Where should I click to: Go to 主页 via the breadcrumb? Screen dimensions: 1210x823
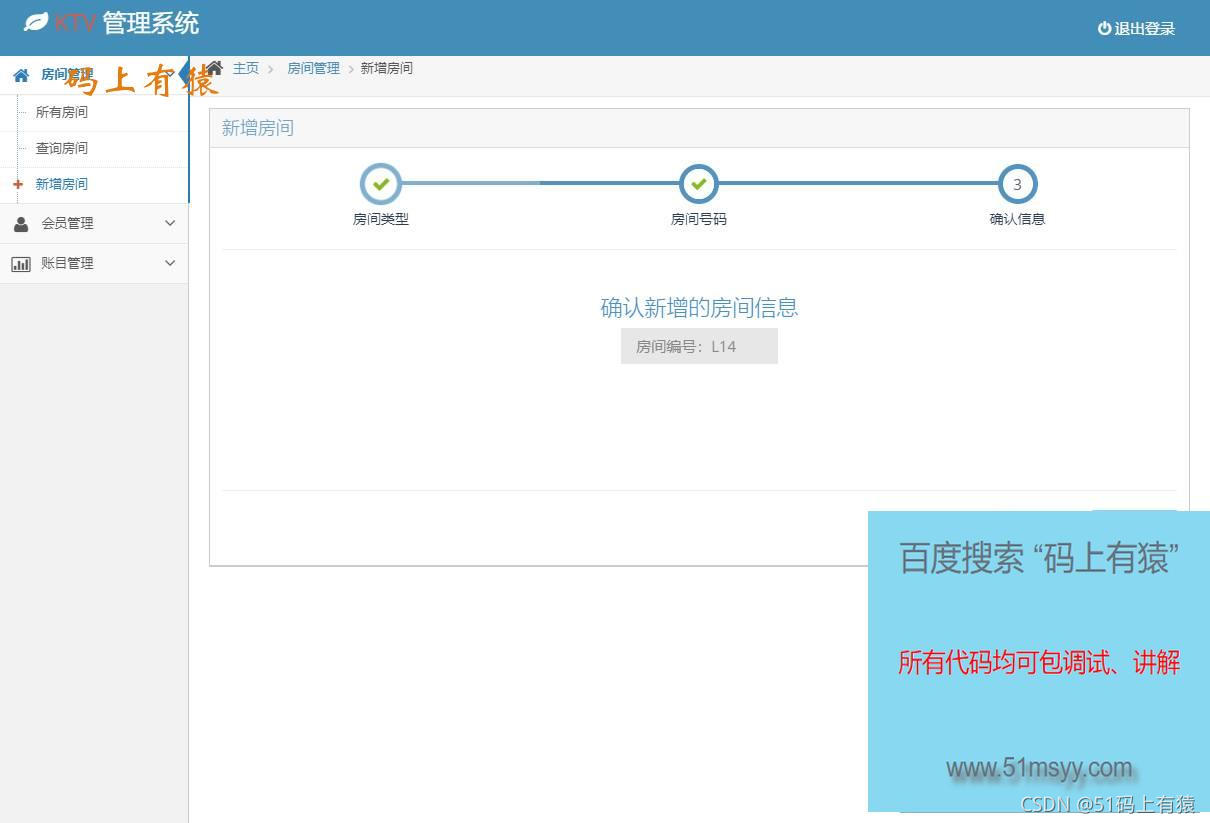click(246, 68)
